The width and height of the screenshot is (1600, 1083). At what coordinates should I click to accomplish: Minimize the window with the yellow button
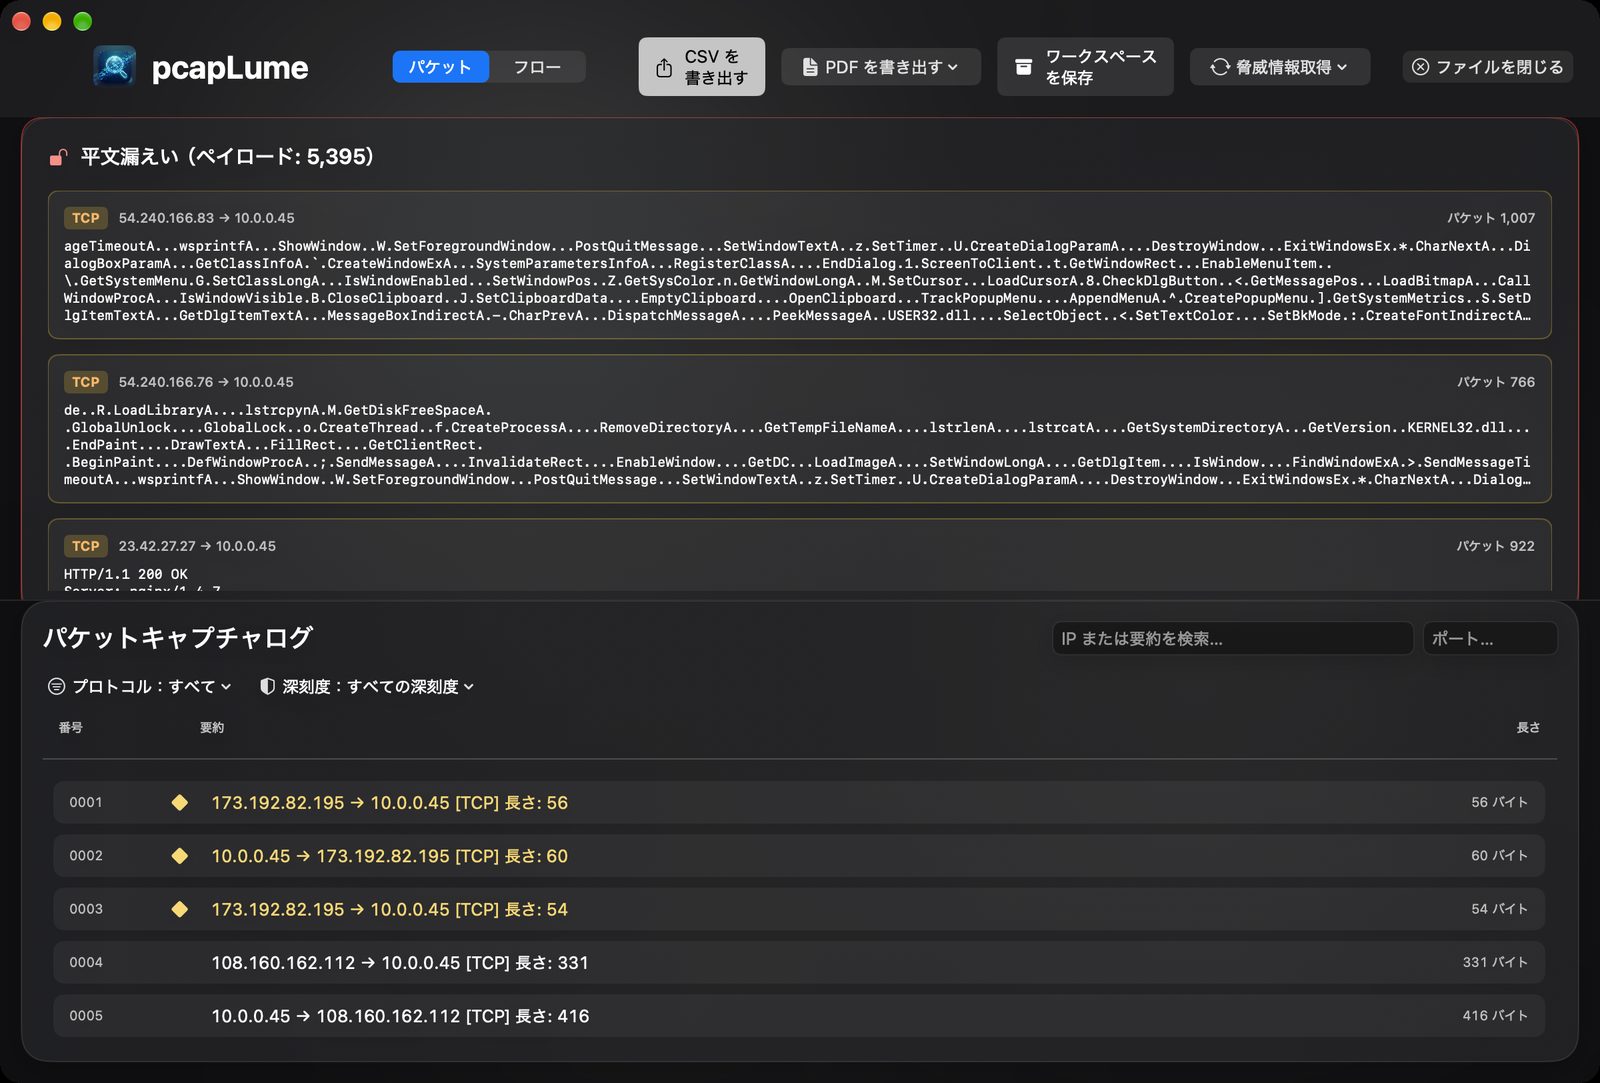tap(52, 21)
